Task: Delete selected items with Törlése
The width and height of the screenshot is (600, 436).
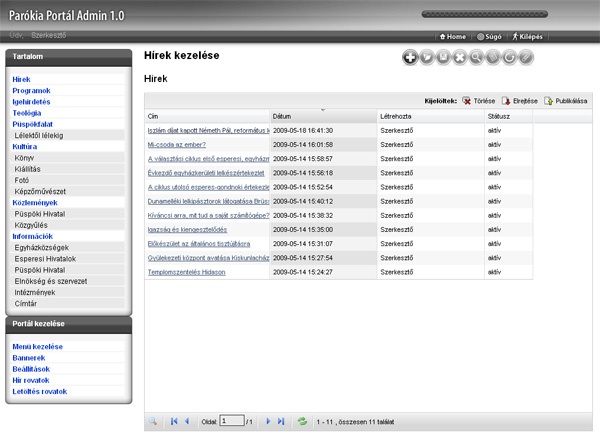Action: tap(480, 101)
